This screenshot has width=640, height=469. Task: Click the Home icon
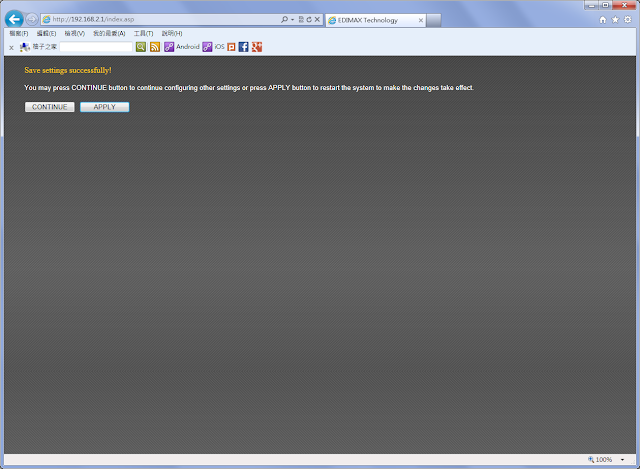603,20
